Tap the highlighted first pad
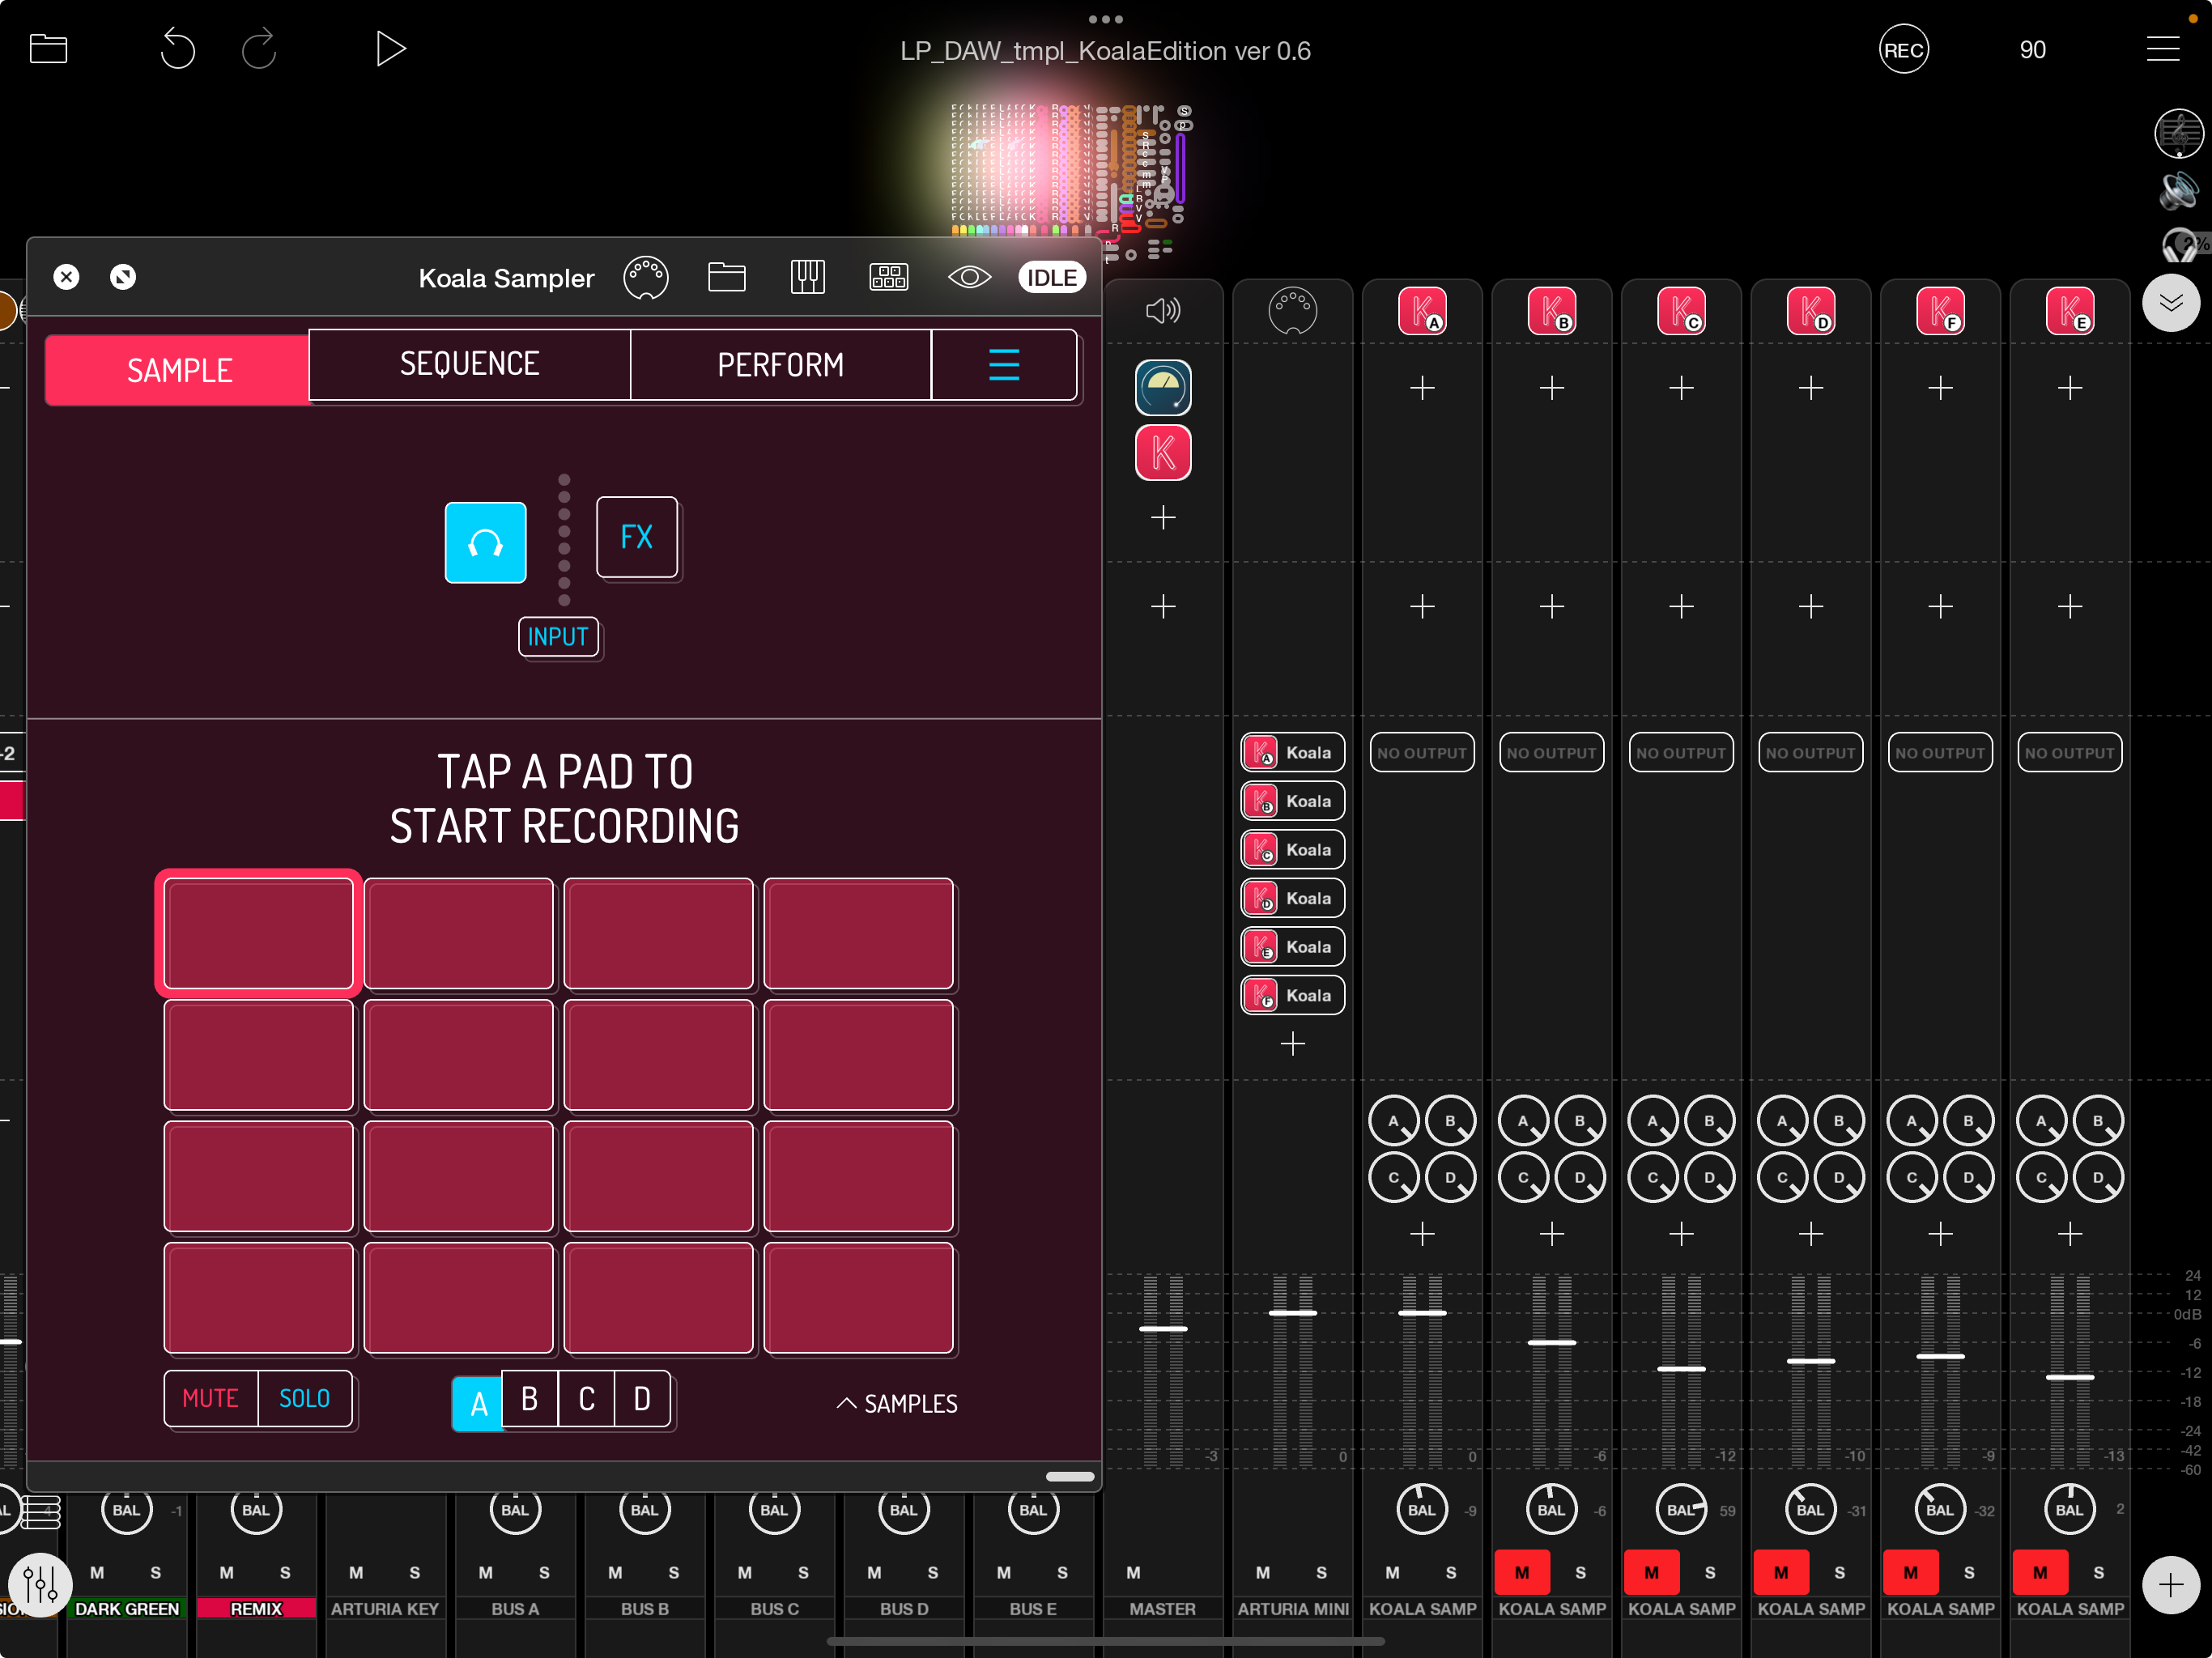This screenshot has height=1658, width=2212. (258, 933)
